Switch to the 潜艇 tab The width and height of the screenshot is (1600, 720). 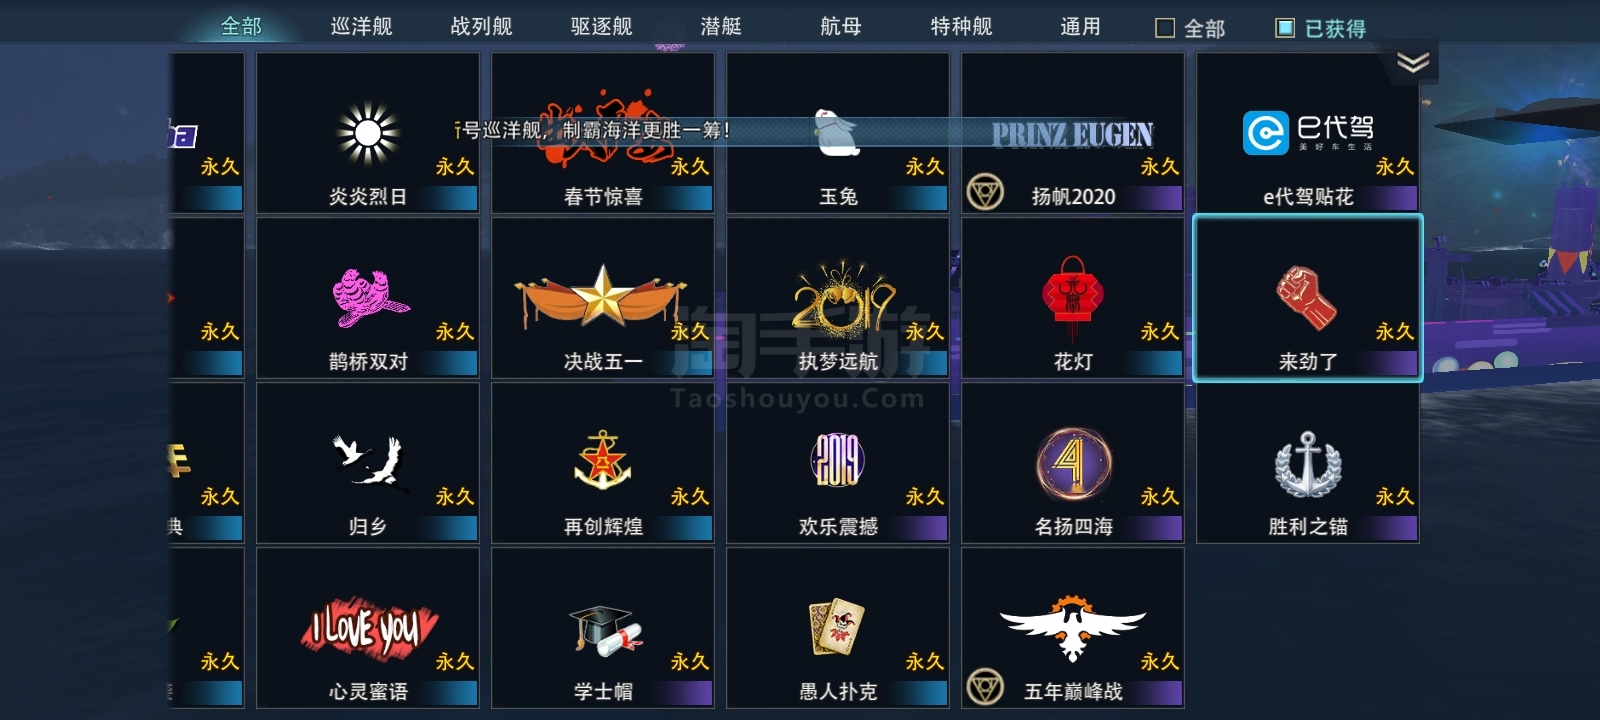(722, 26)
